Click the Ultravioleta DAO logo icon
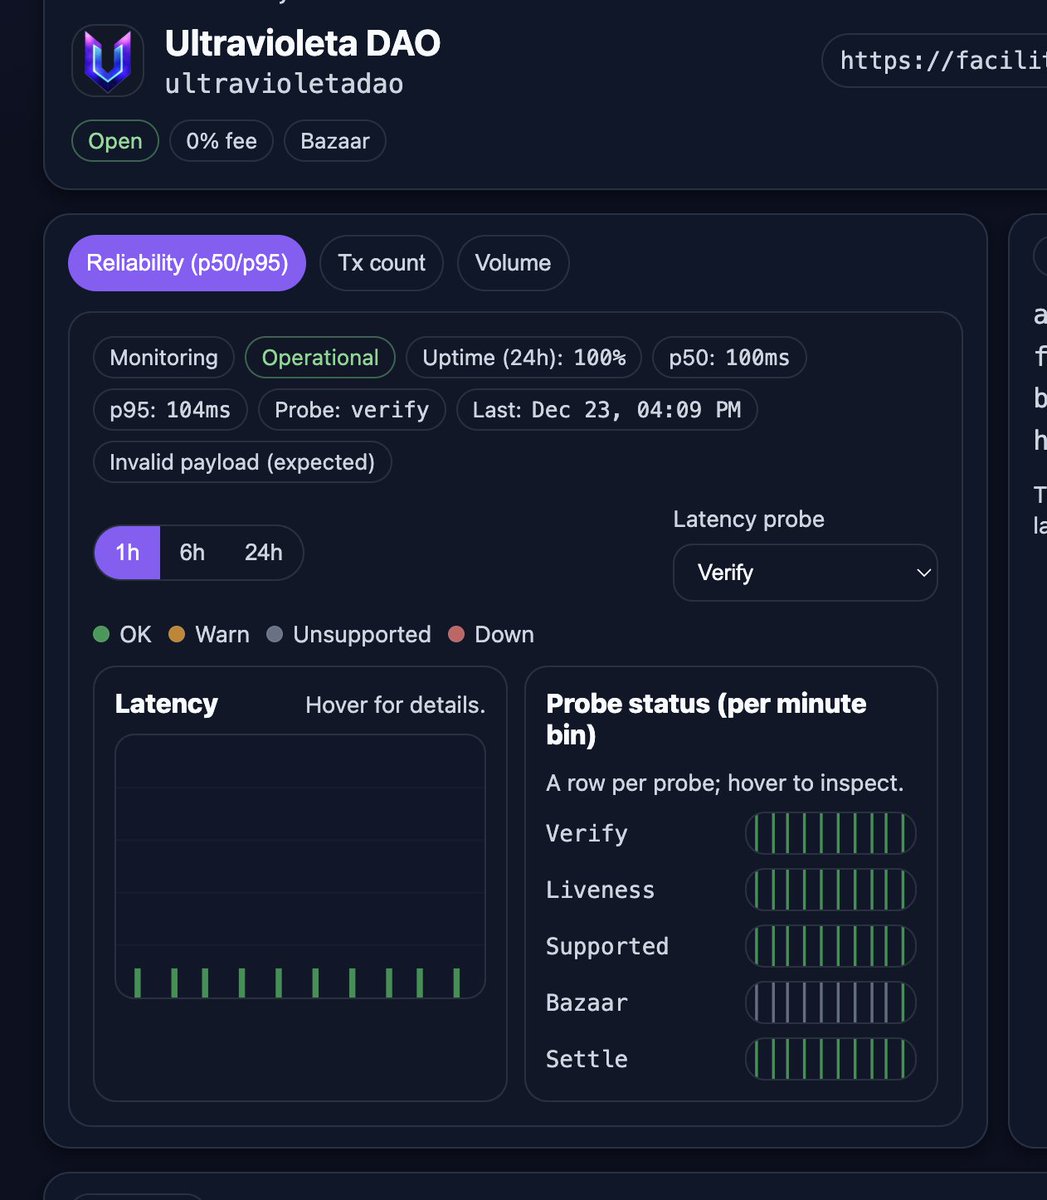Image resolution: width=1047 pixels, height=1200 pixels. pyautogui.click(x=108, y=61)
